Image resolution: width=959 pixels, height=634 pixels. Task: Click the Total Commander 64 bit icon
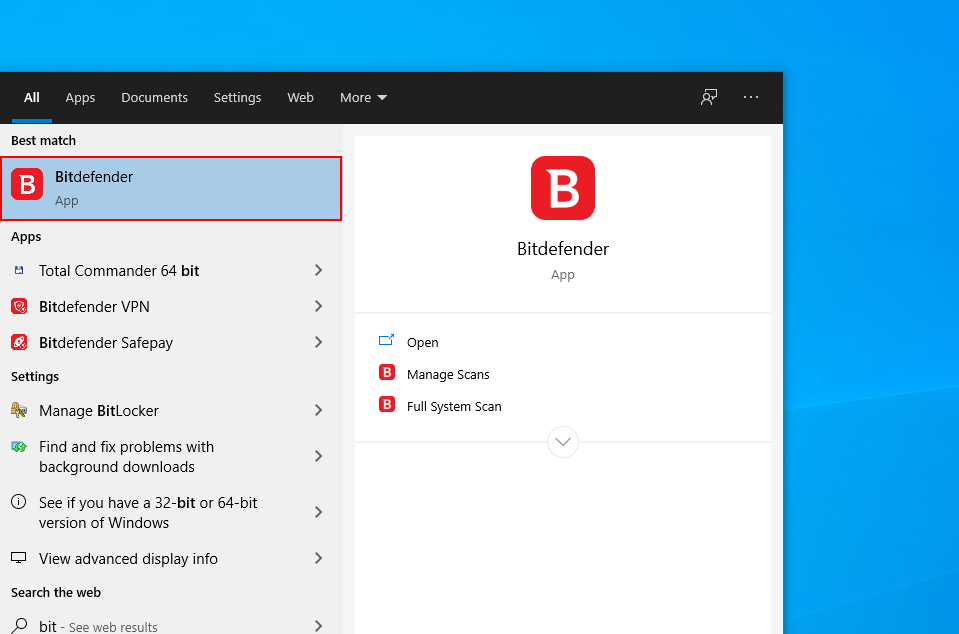click(19, 270)
